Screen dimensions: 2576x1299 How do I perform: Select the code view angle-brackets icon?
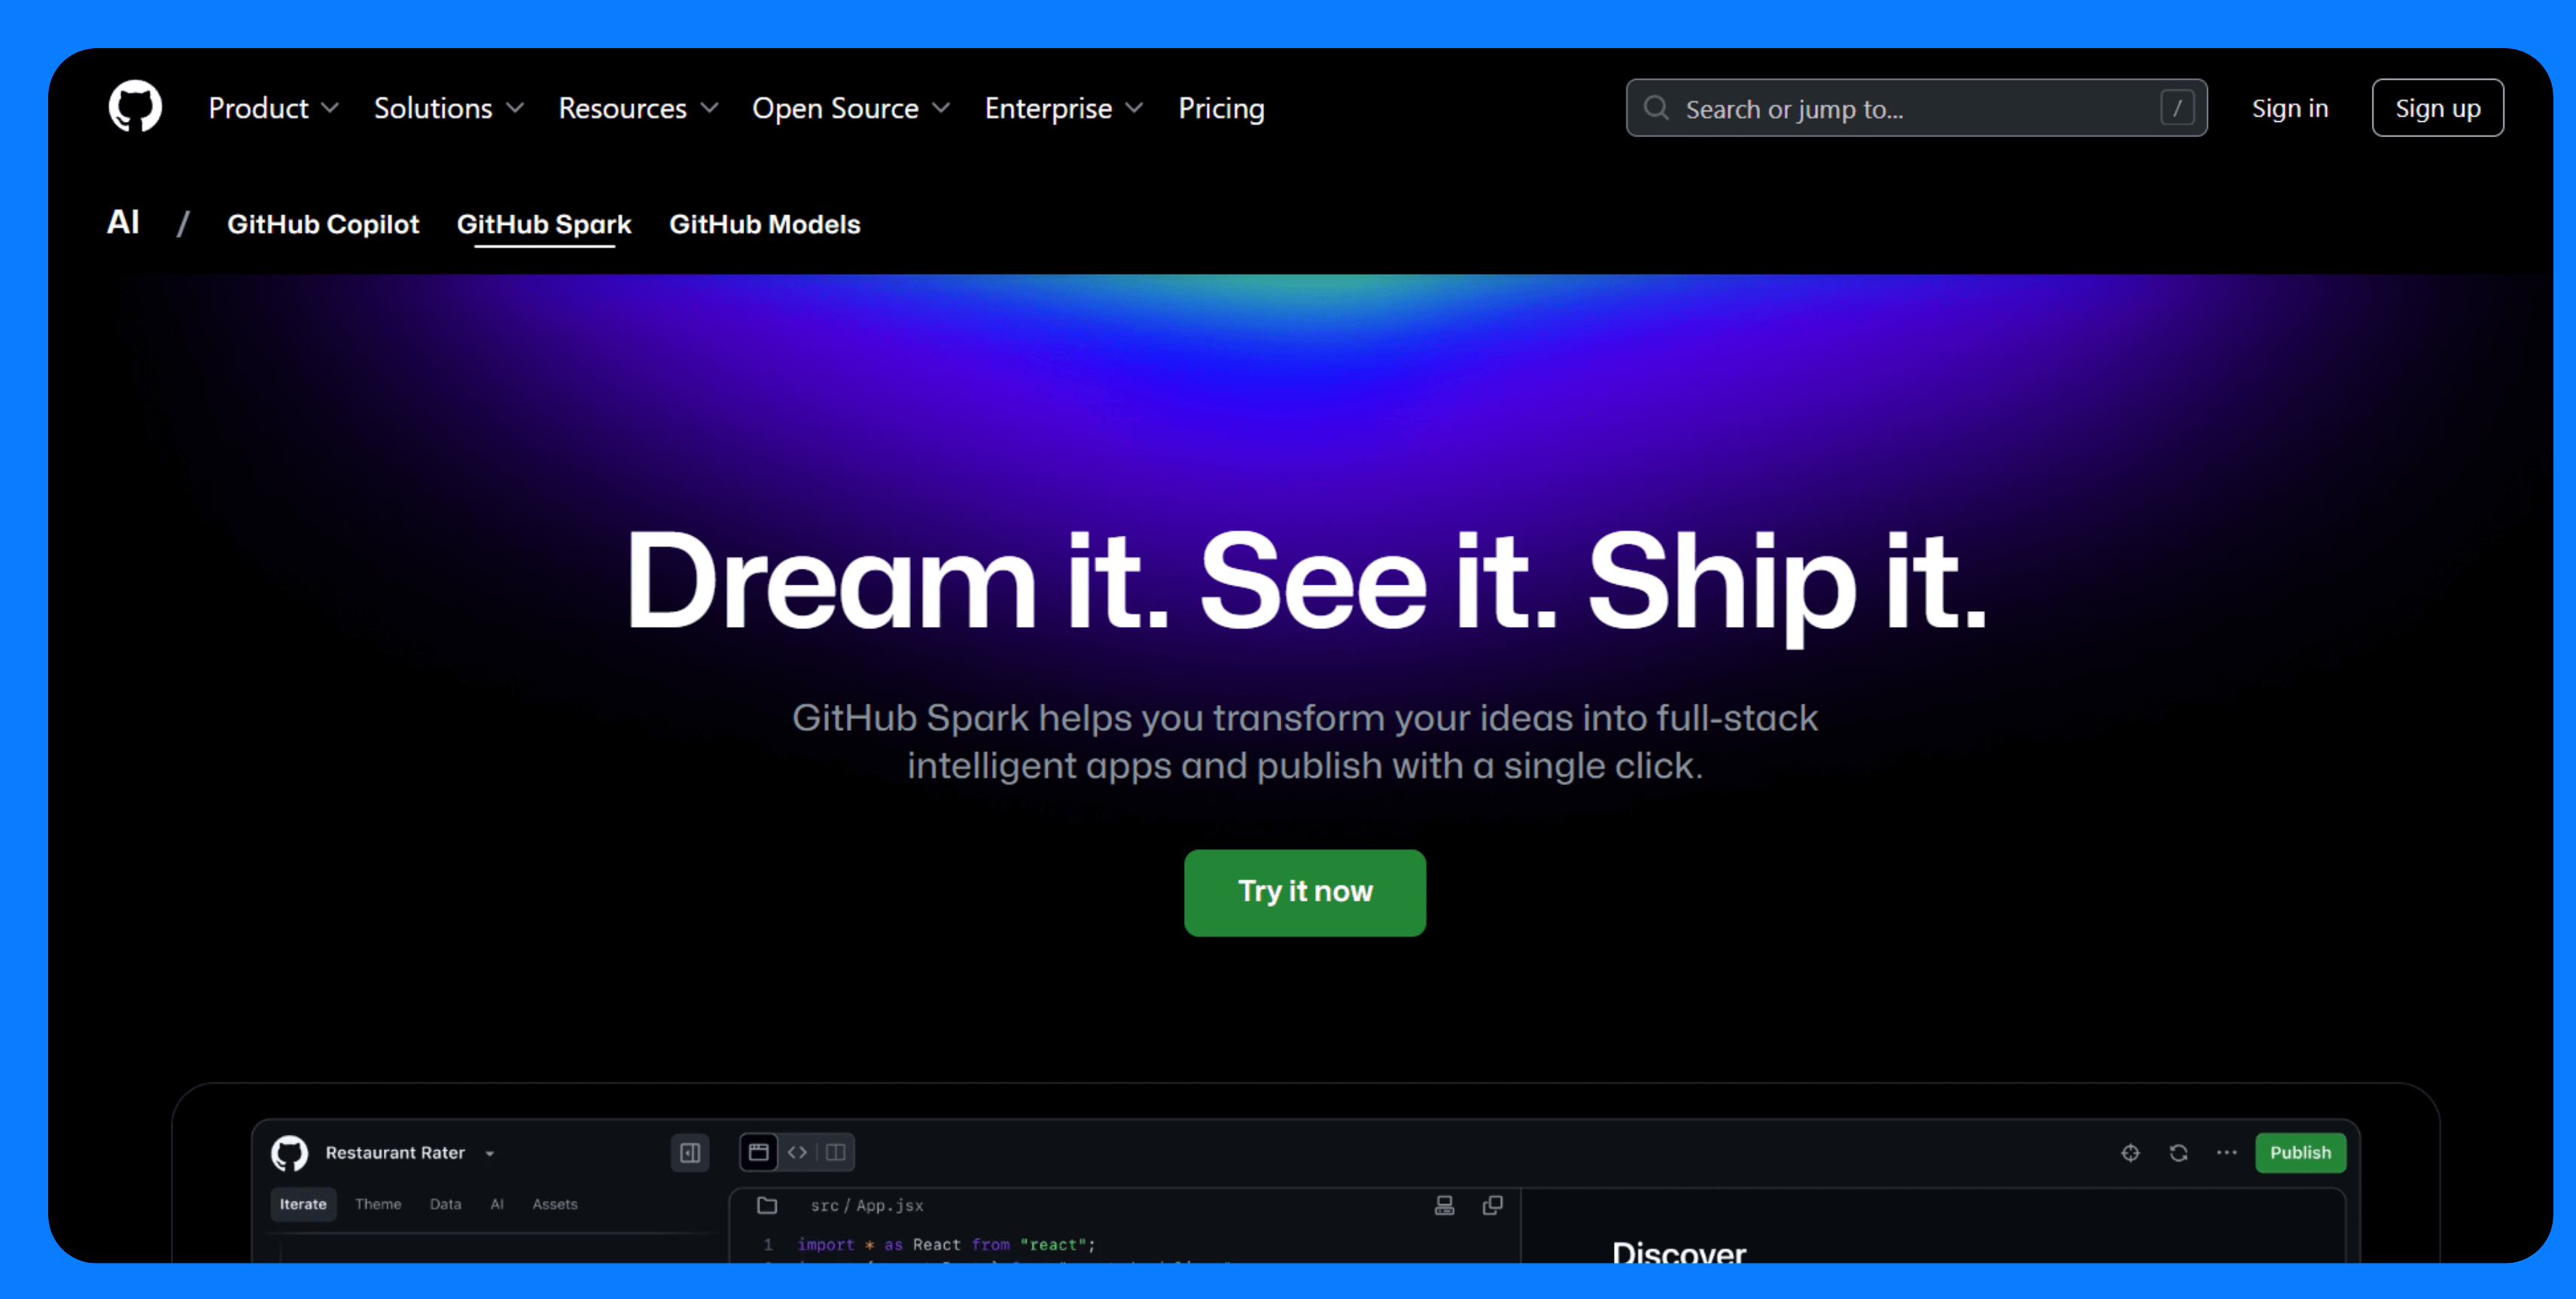tap(797, 1152)
